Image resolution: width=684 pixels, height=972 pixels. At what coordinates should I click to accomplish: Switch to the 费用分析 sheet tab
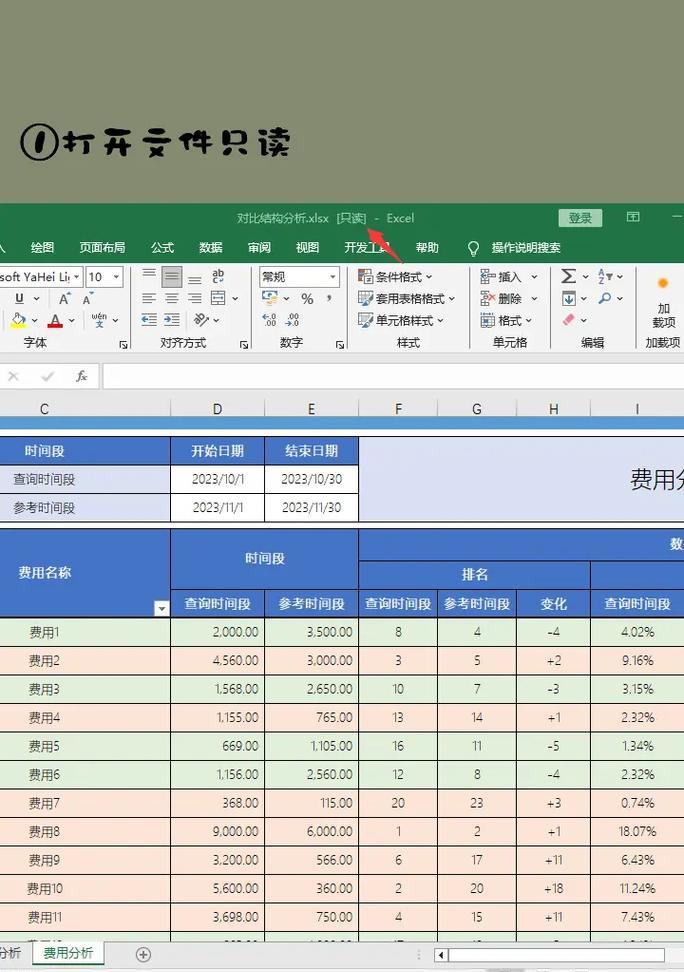click(x=68, y=954)
